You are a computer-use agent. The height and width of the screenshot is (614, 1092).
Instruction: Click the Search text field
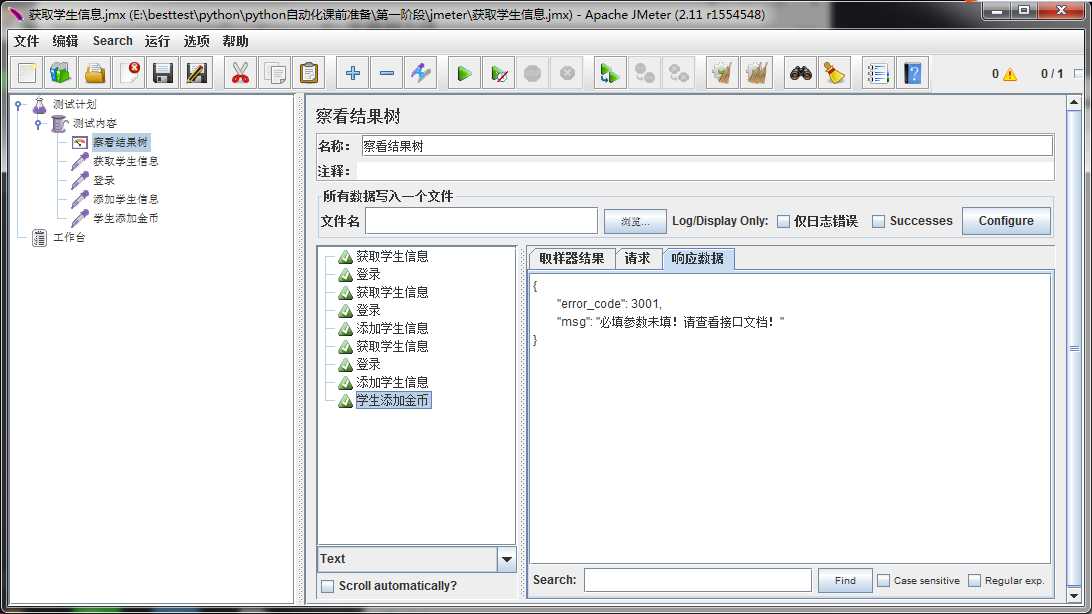[698, 580]
